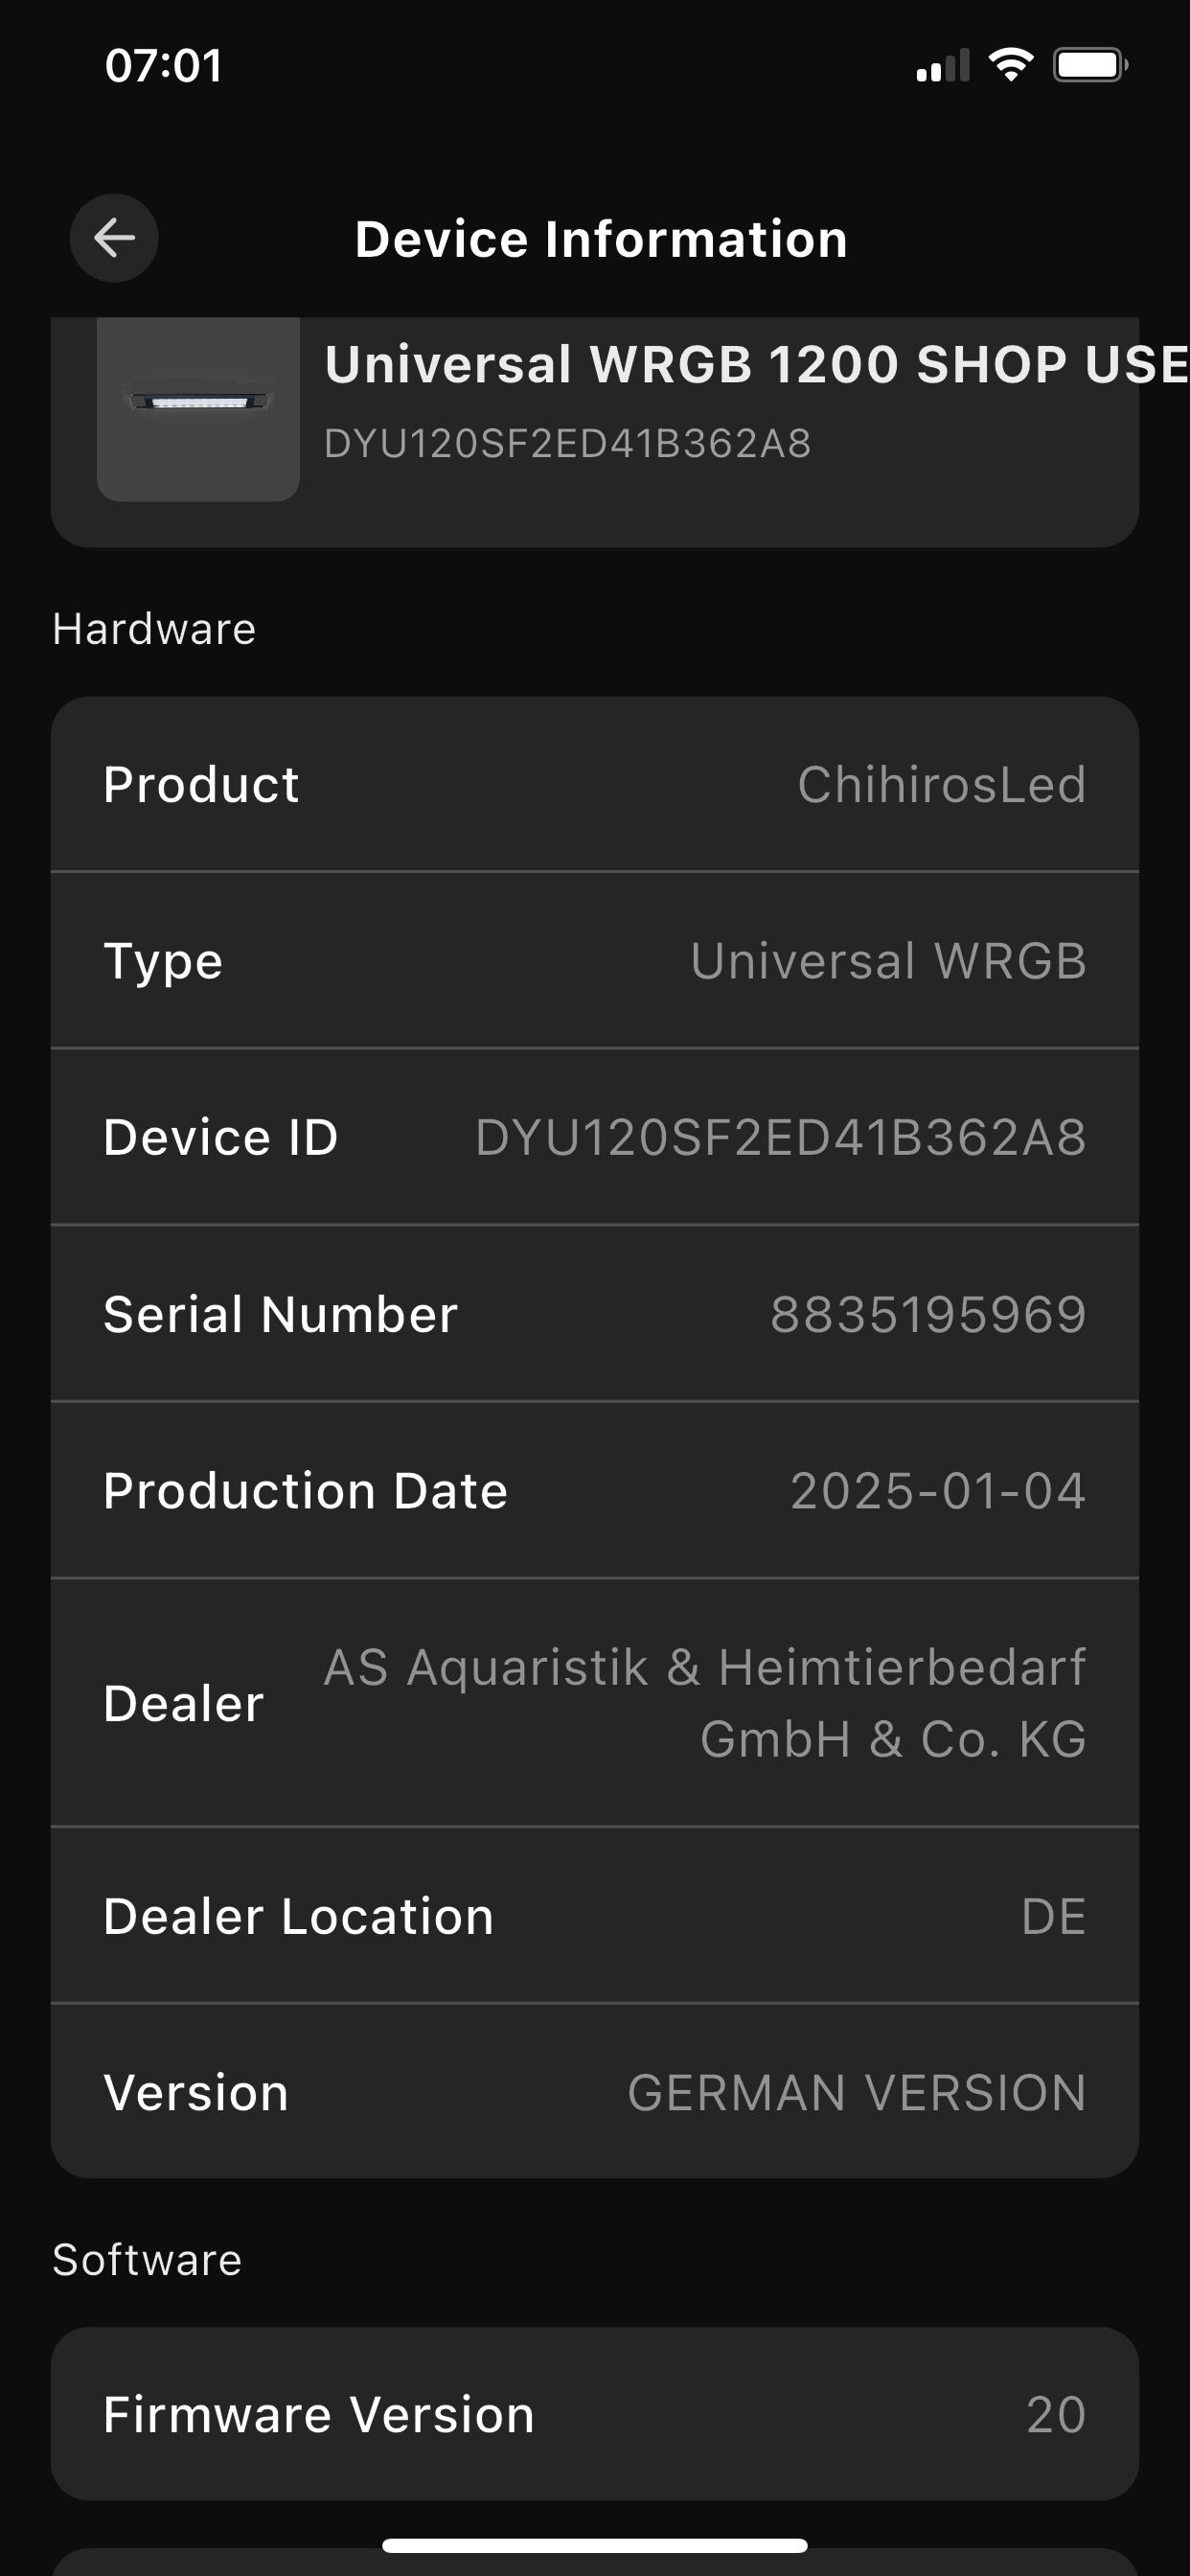Tap the Dealer Location DE row
Screen dimensions: 1190x2576
[595, 1916]
